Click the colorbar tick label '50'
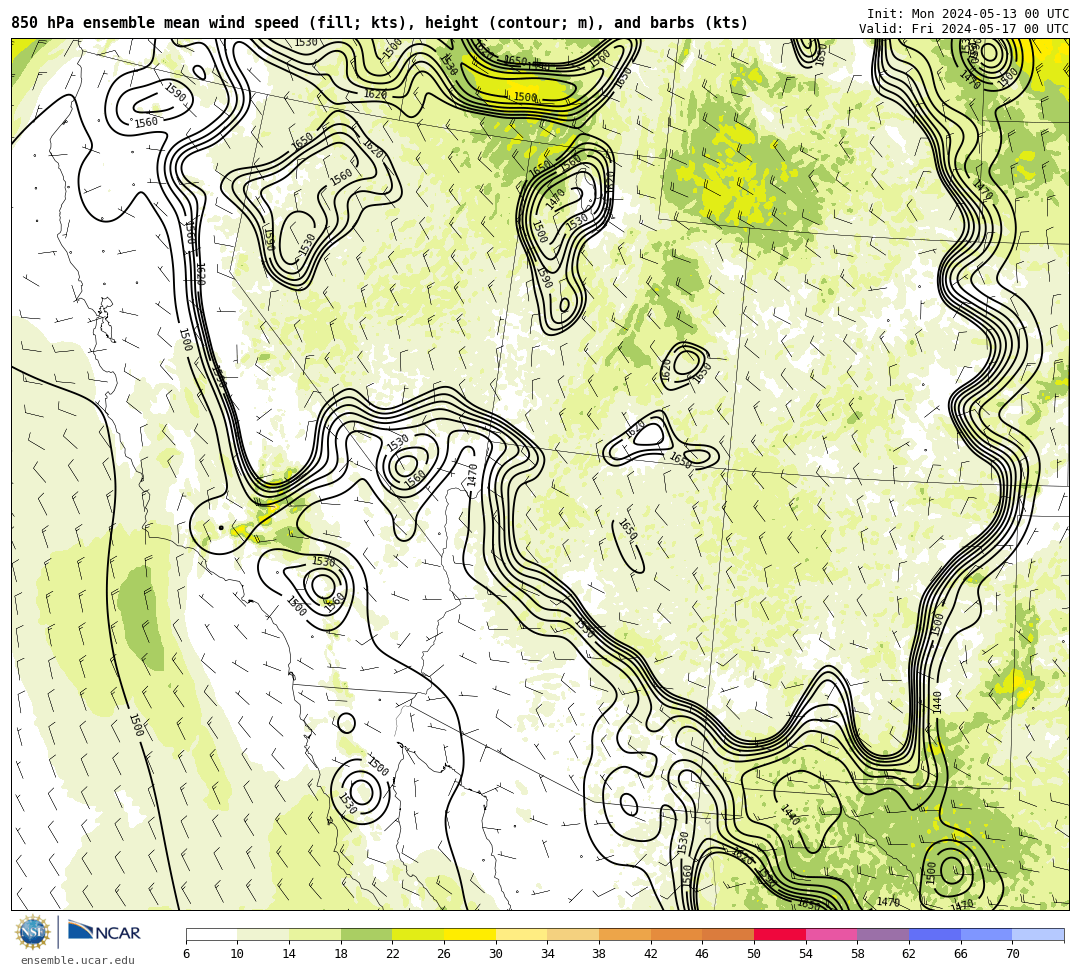This screenshot has height=973, width=1080. 754,954
